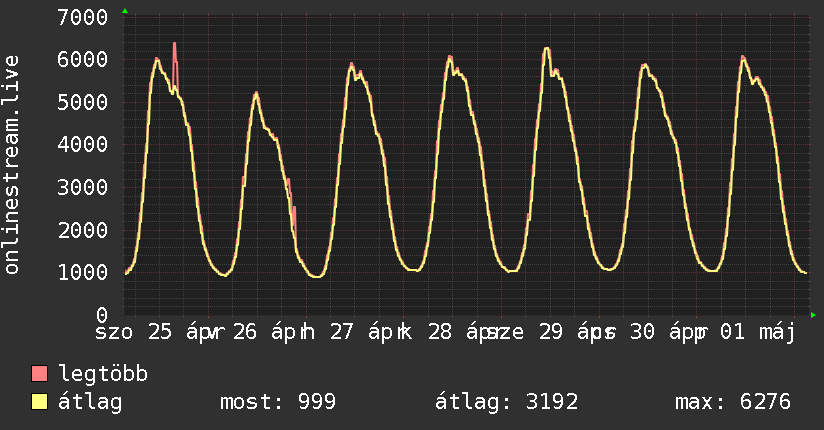Click the 2000 y-axis label
This screenshot has height=430, width=824.
83,230
